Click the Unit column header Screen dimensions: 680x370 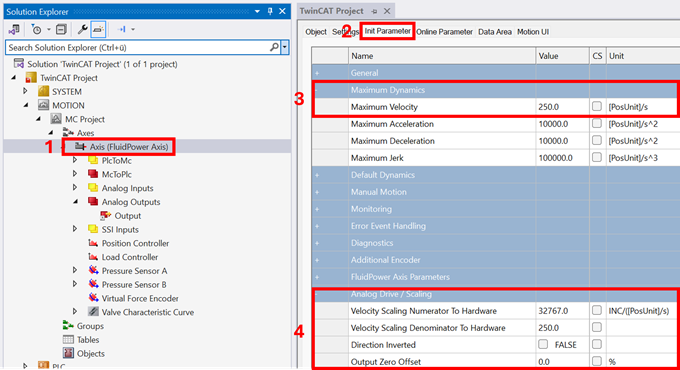[643, 56]
